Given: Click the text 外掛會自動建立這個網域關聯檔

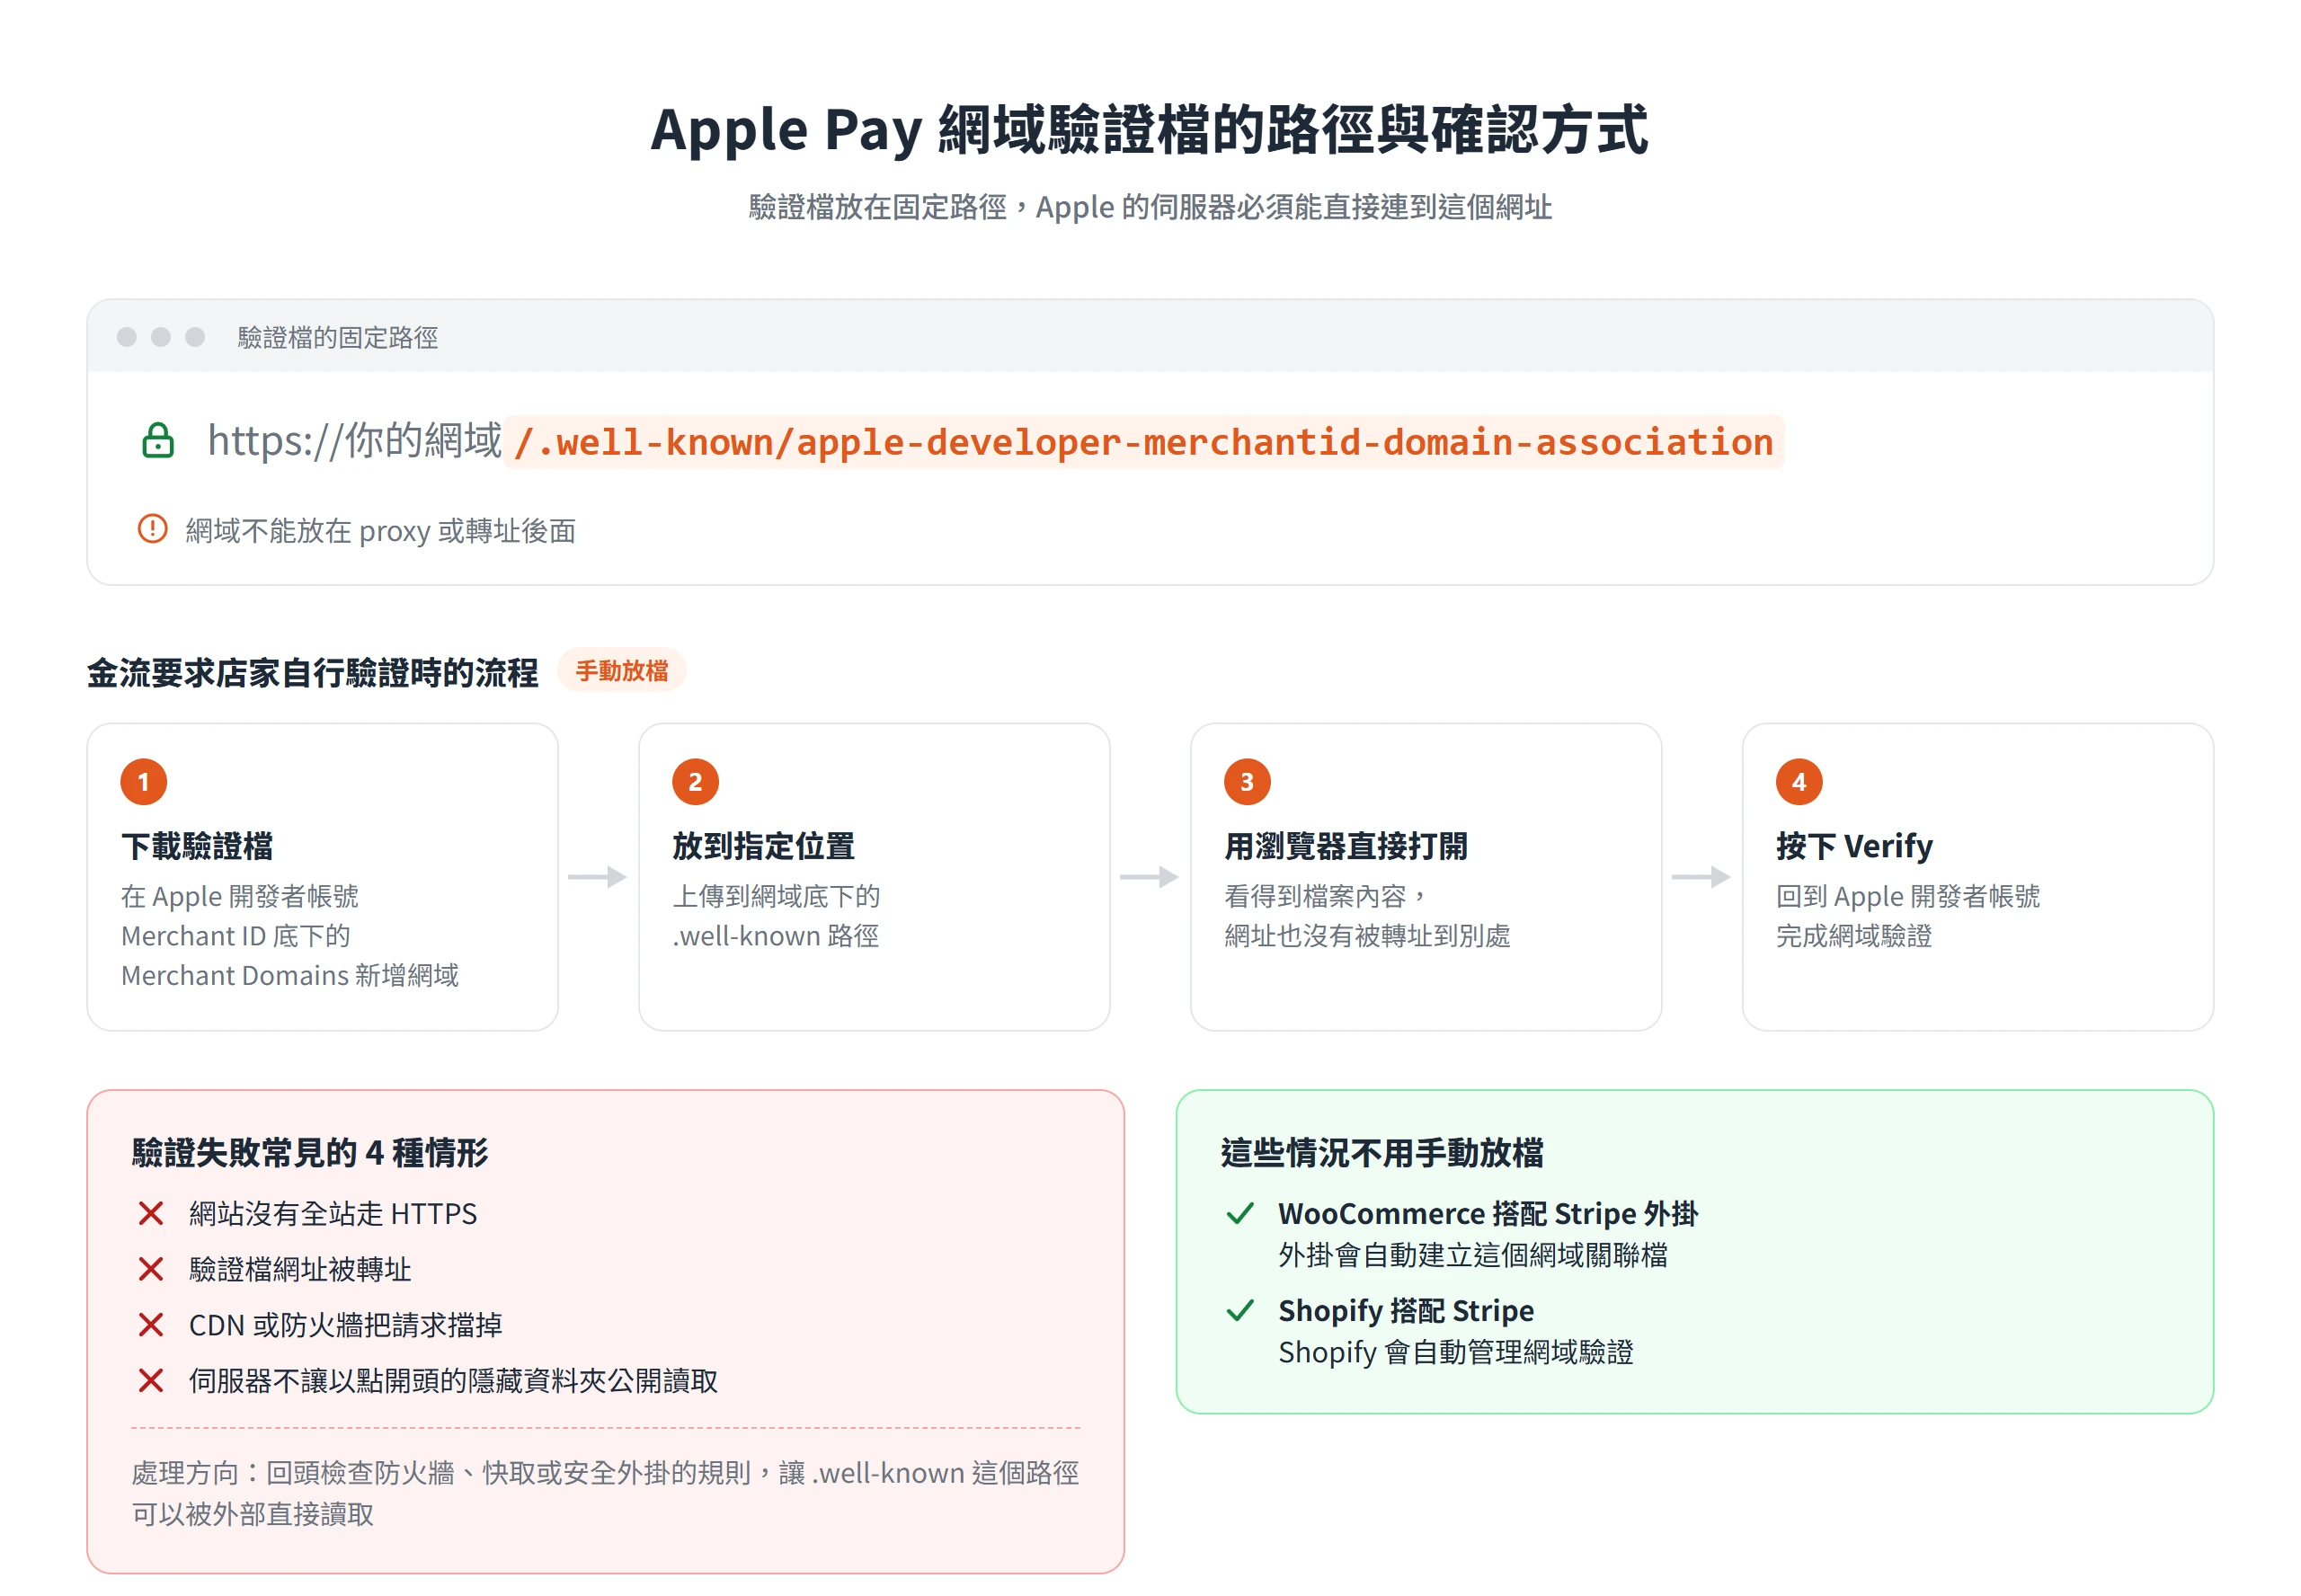Looking at the screenshot, I should [x=1473, y=1256].
